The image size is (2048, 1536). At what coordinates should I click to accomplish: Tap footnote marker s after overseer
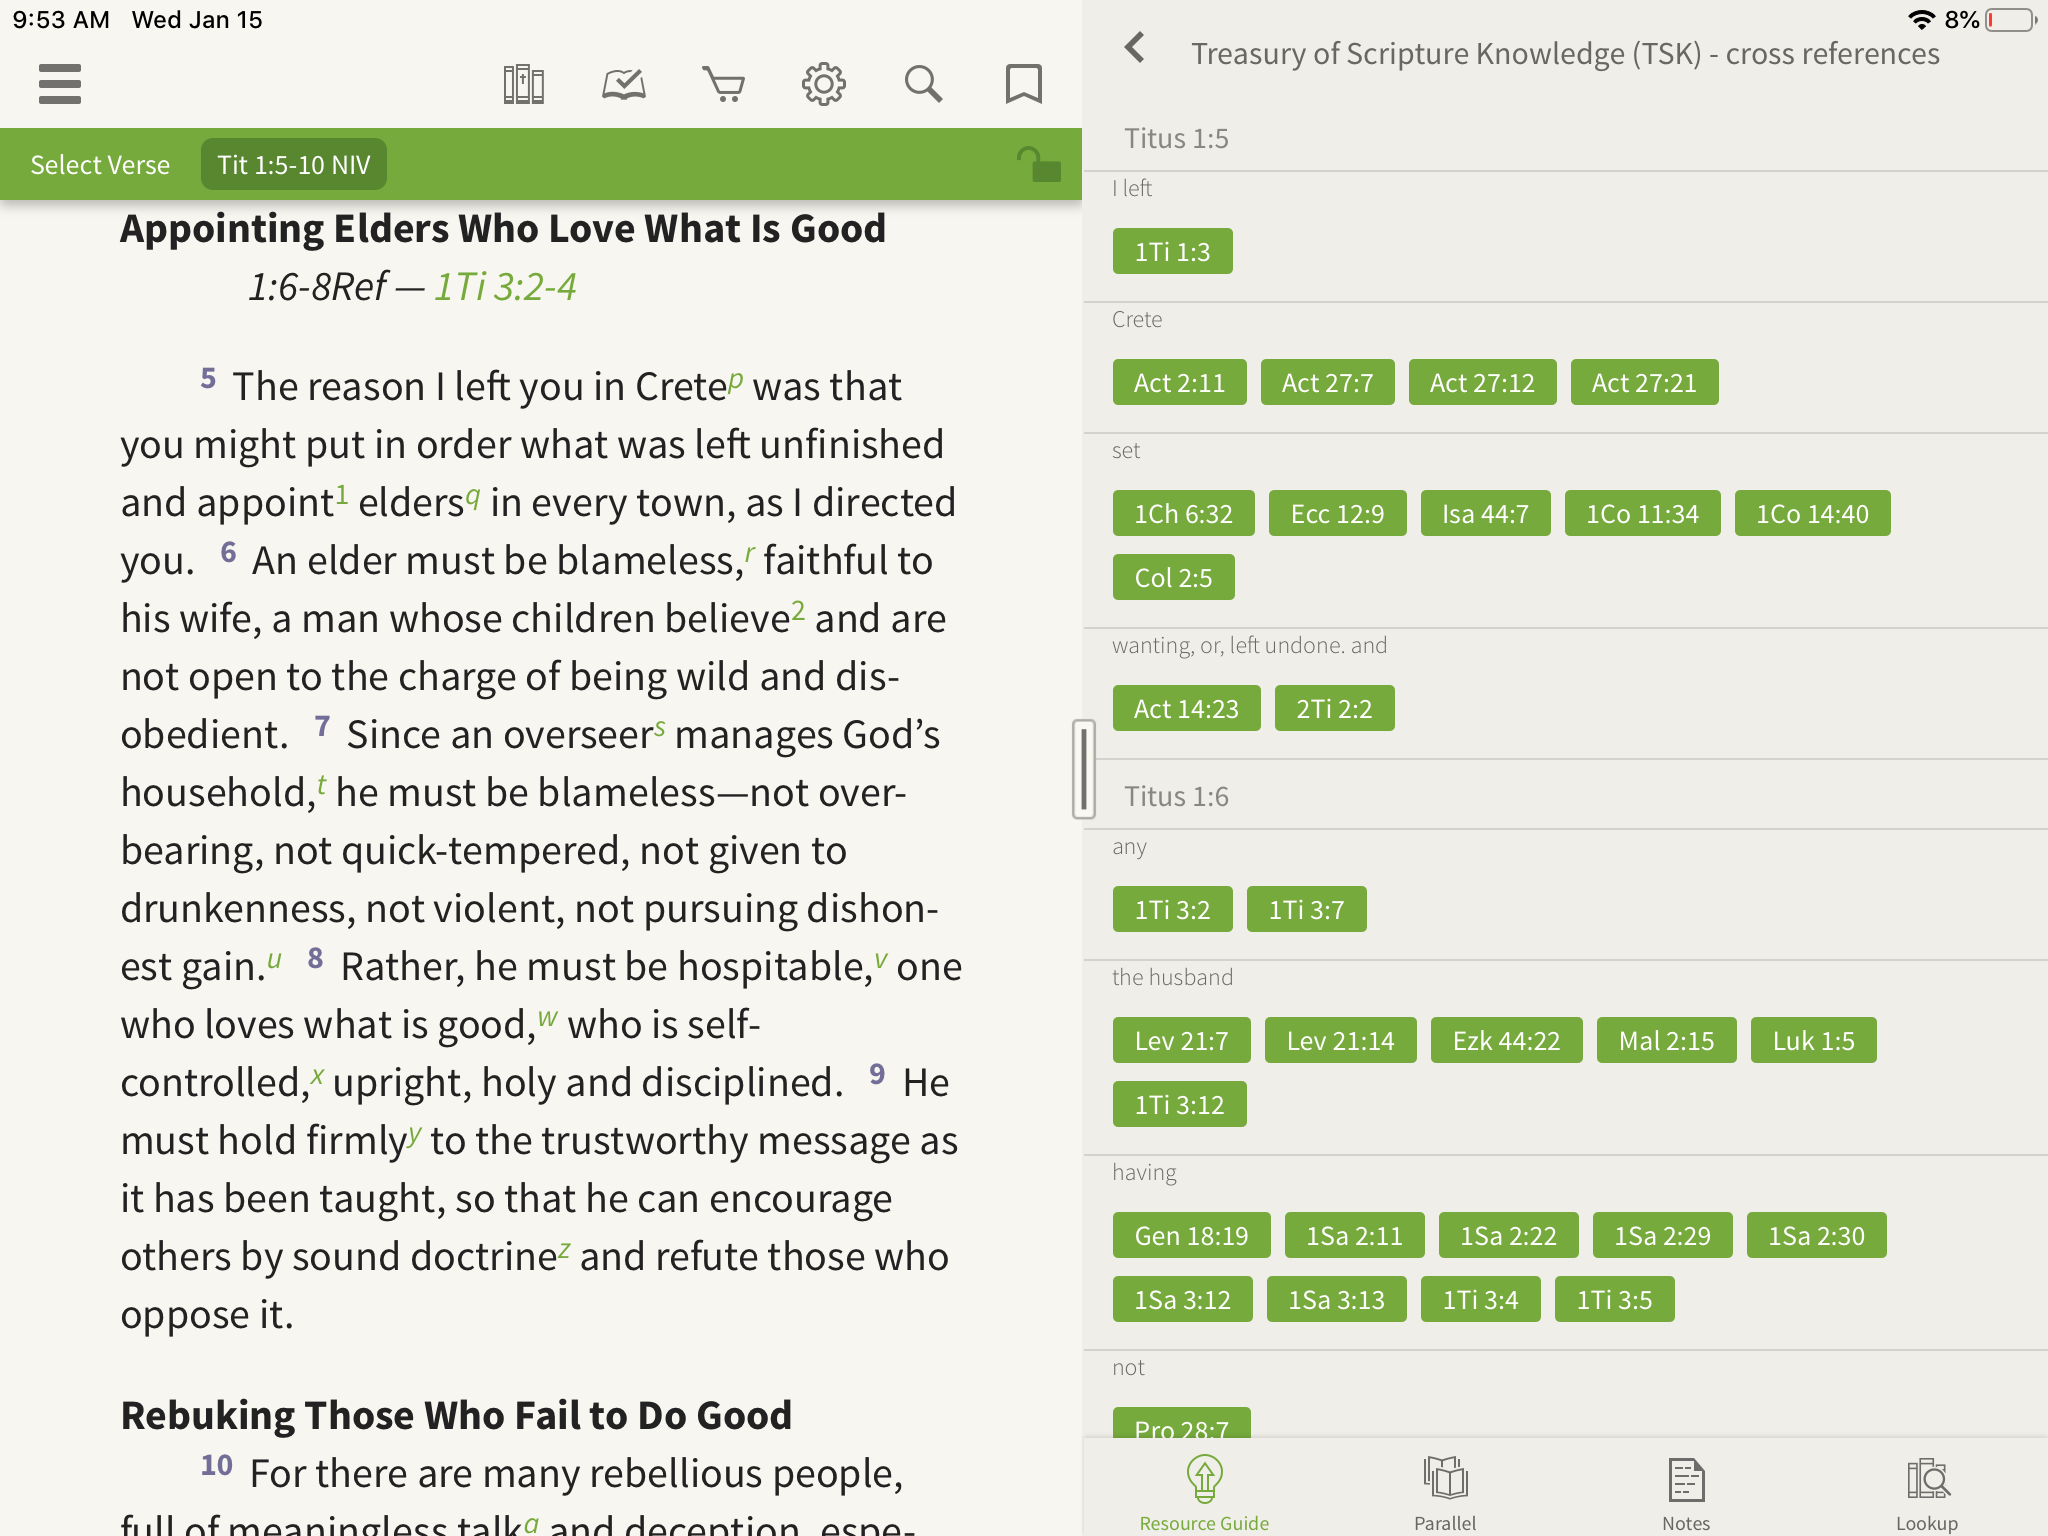pyautogui.click(x=660, y=727)
